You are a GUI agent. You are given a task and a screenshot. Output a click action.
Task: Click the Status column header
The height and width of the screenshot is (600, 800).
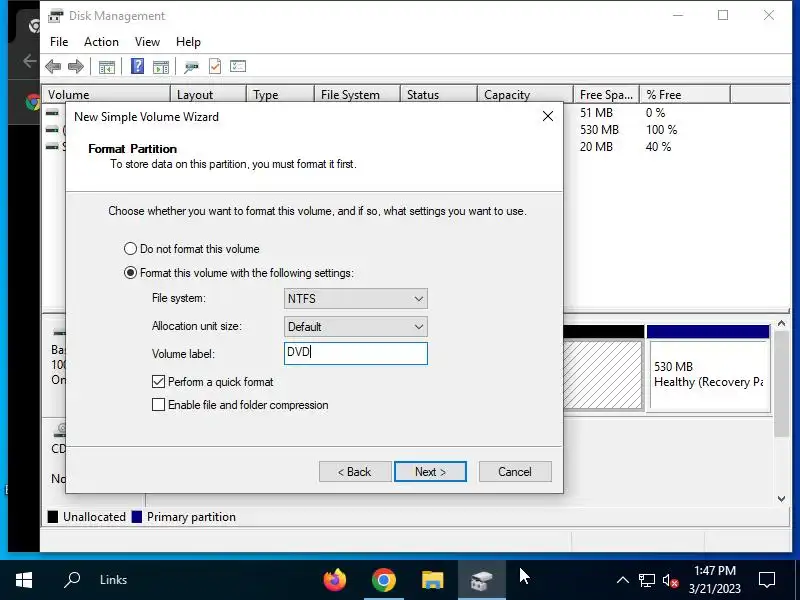pyautogui.click(x=439, y=94)
